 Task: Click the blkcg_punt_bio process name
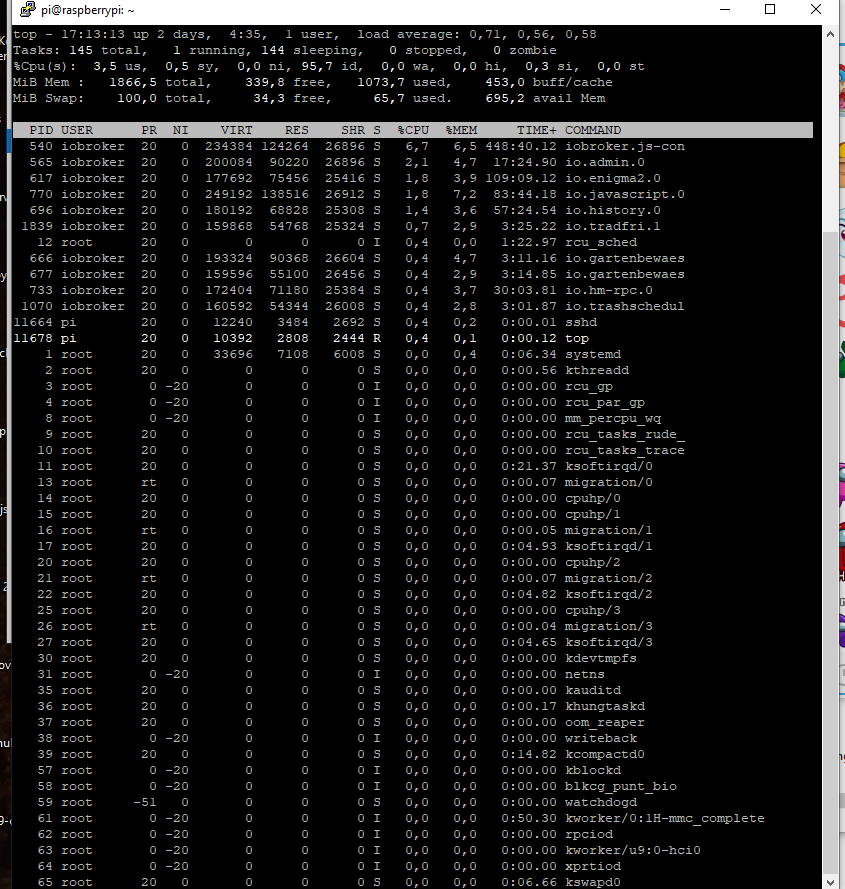621,786
